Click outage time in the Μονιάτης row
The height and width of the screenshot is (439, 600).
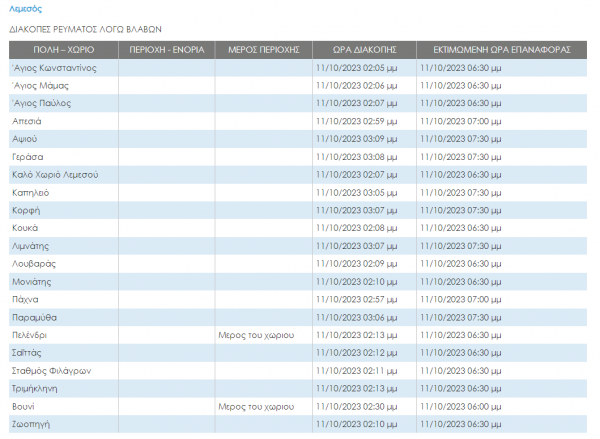(x=357, y=282)
